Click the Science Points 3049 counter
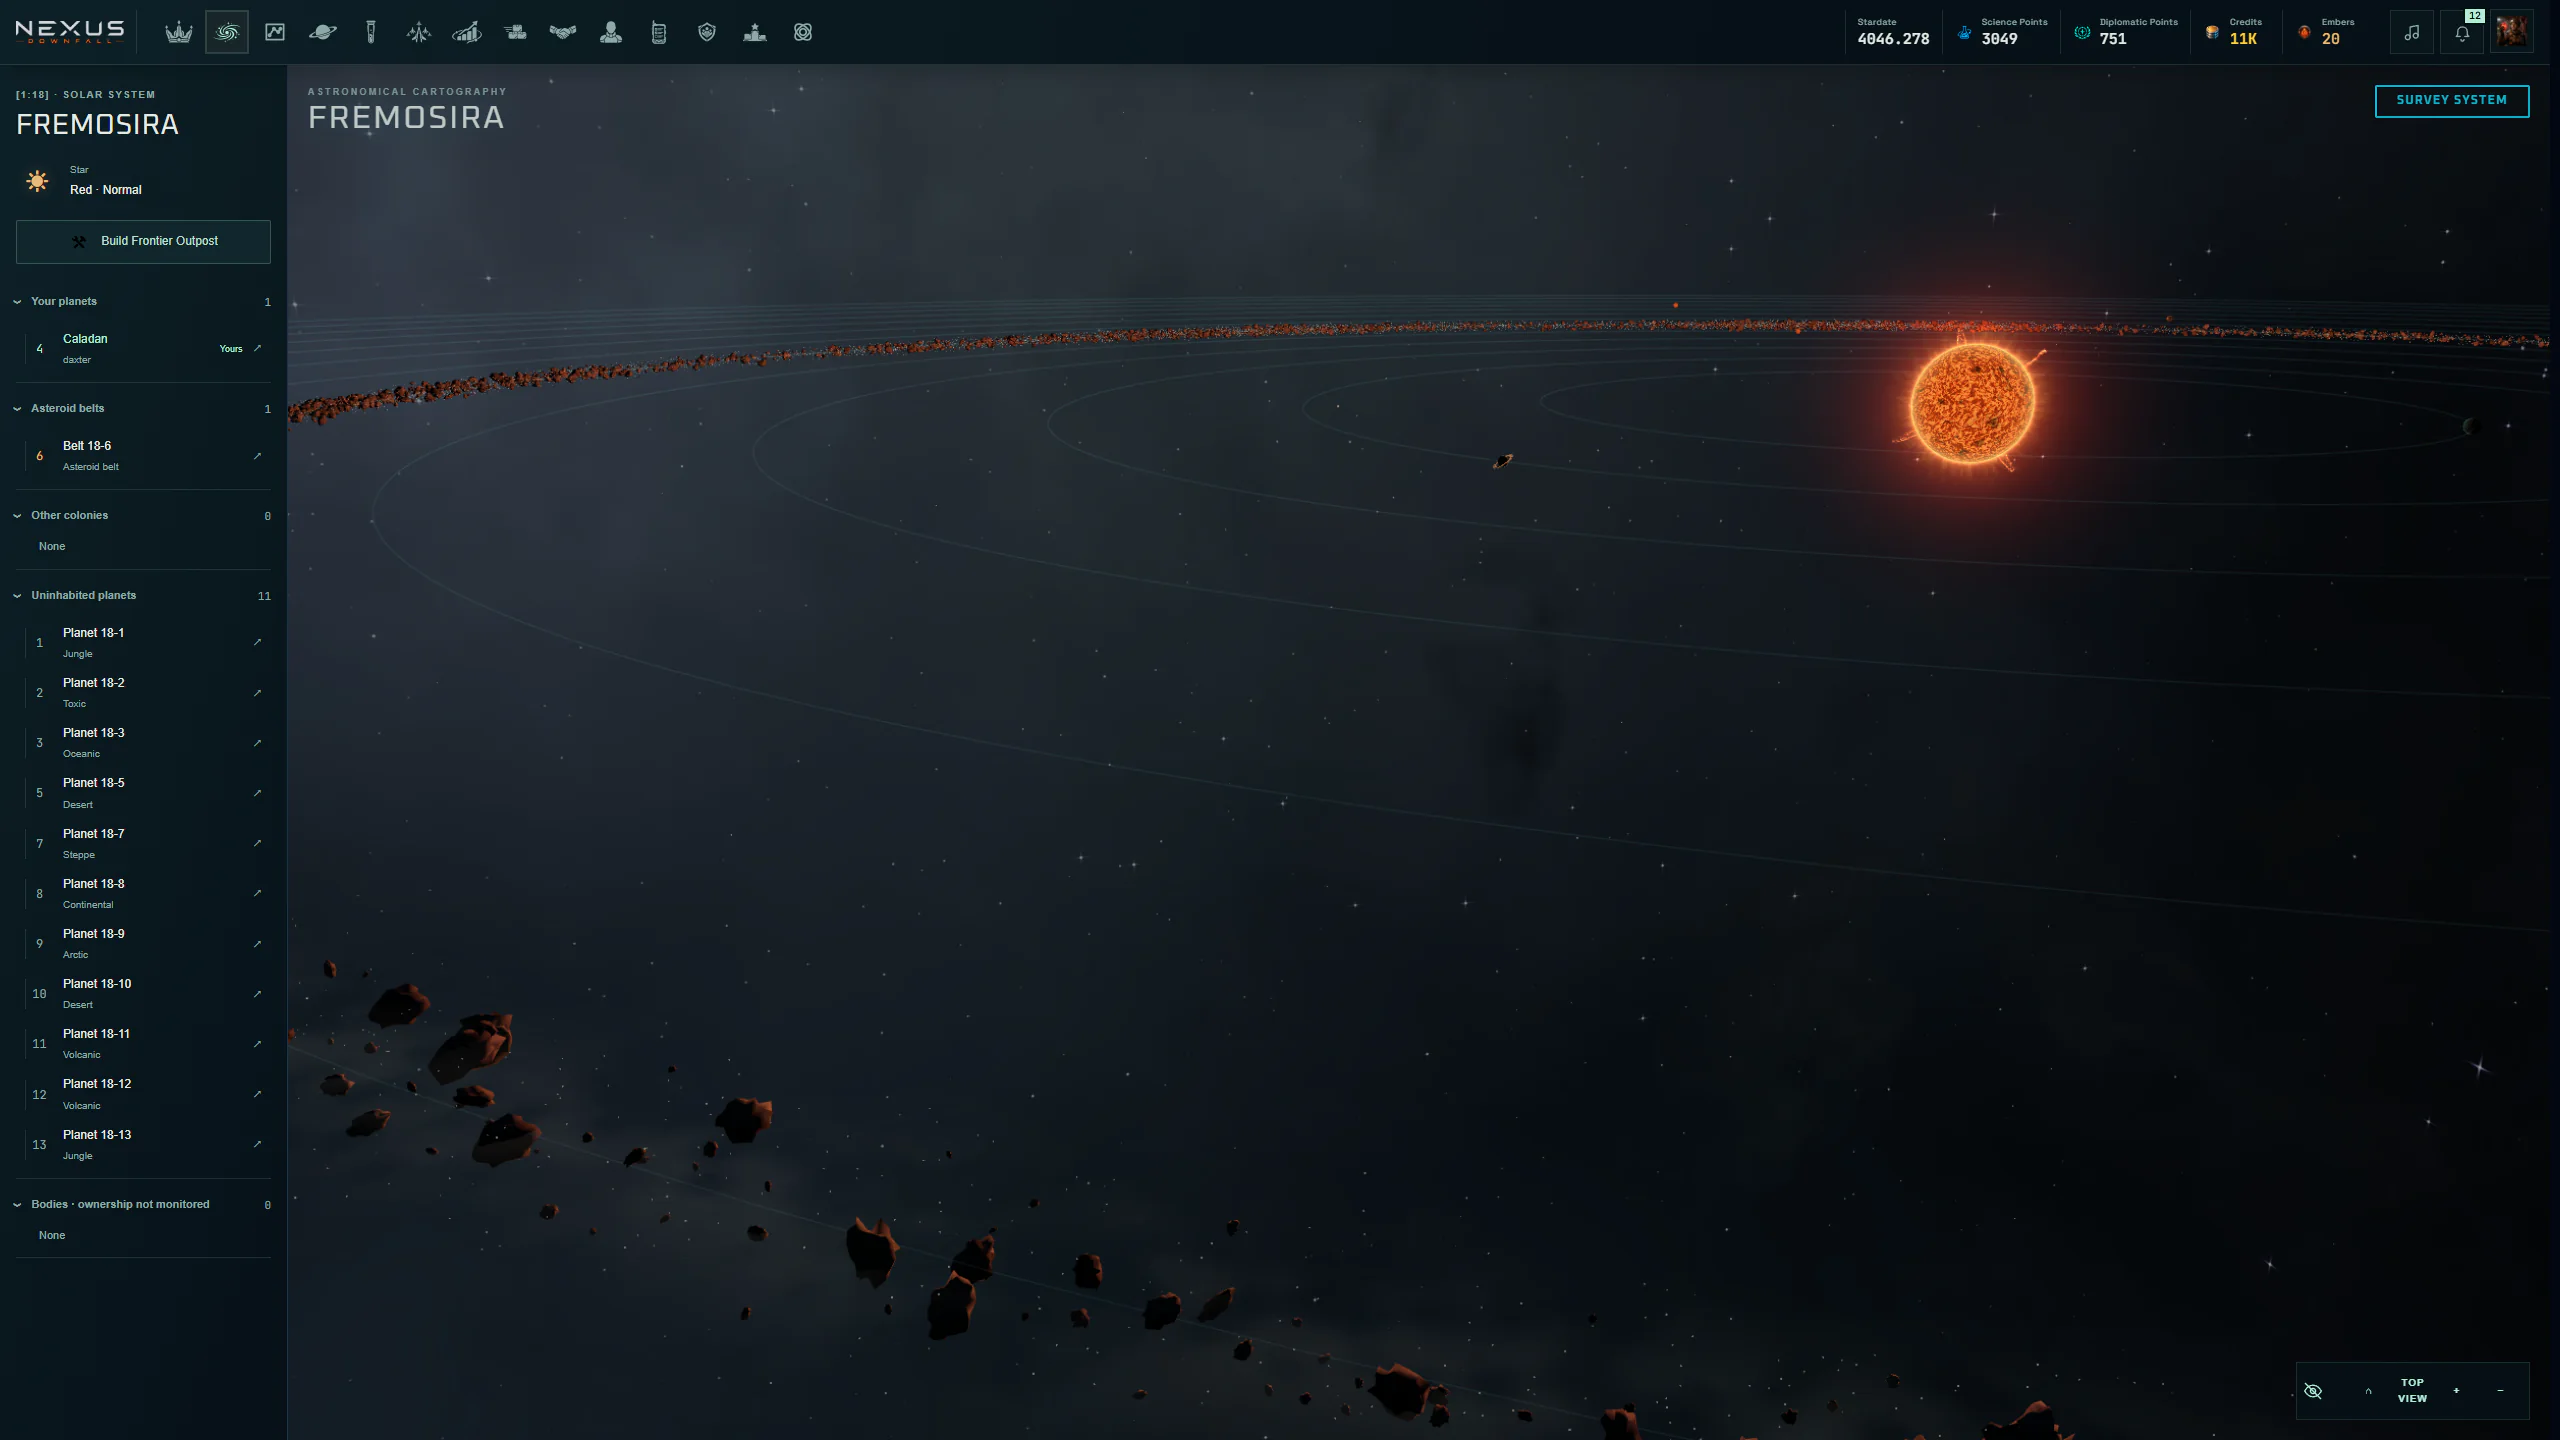Screen dimensions: 2560x1440 click(2002, 33)
